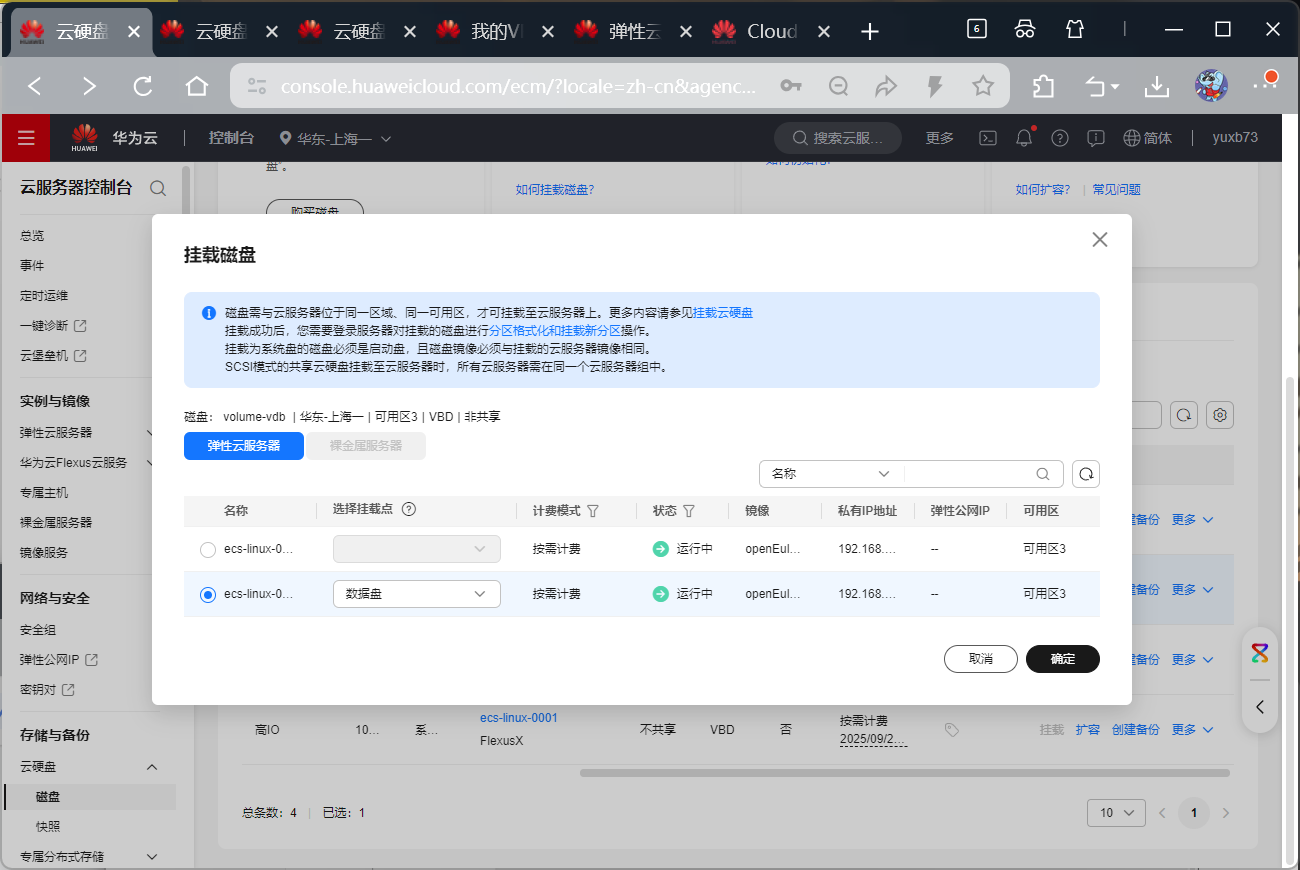
Task: Open the yuxb73 account menu
Action: click(x=1235, y=138)
